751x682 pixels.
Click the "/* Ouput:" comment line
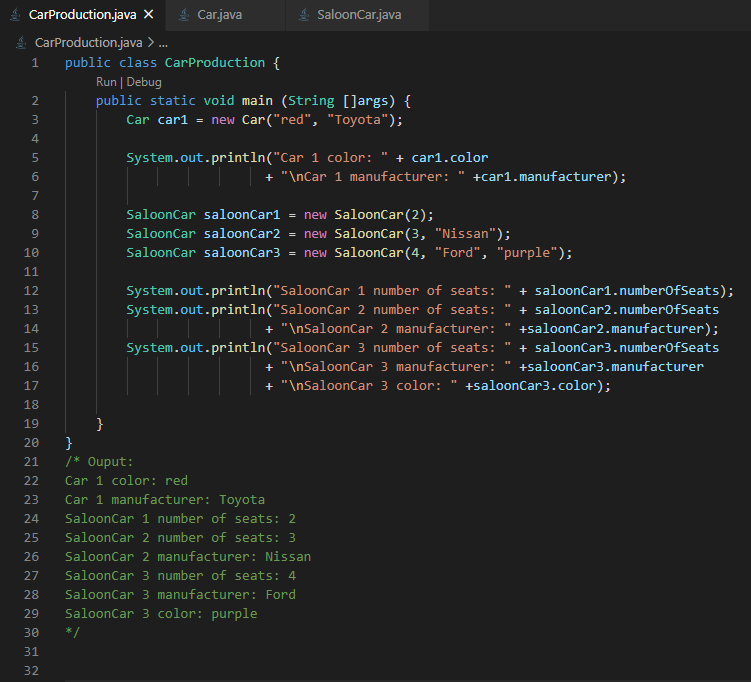(x=99, y=462)
